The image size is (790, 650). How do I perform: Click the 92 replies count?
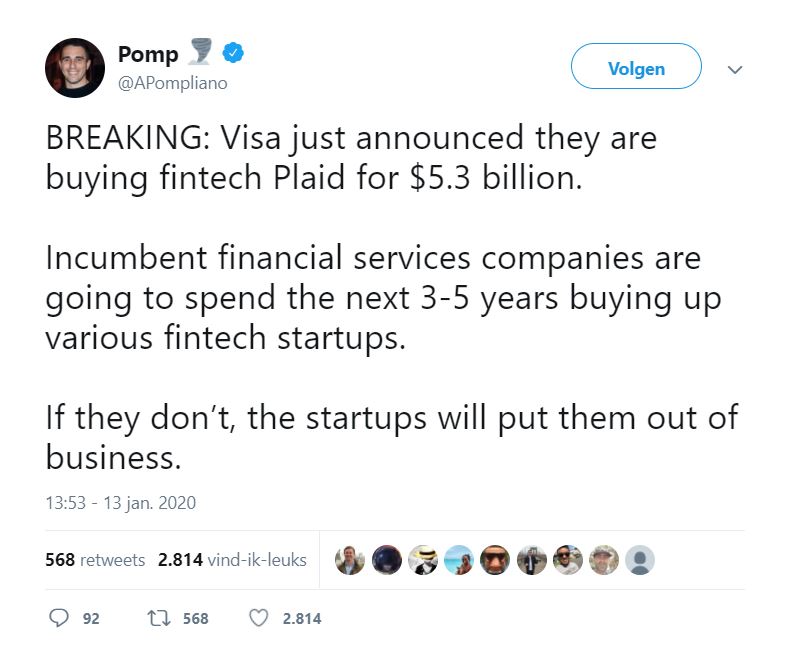tap(91, 619)
